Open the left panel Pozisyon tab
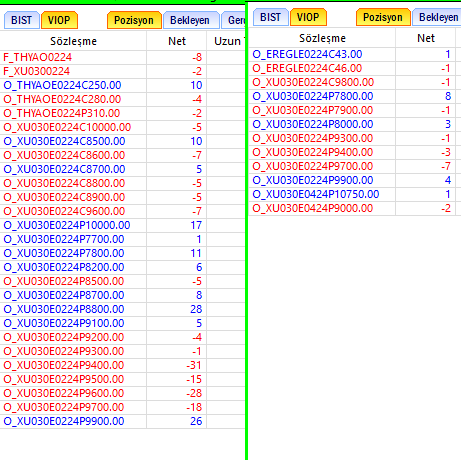Screen dimensions: 461x460 (x=134, y=20)
